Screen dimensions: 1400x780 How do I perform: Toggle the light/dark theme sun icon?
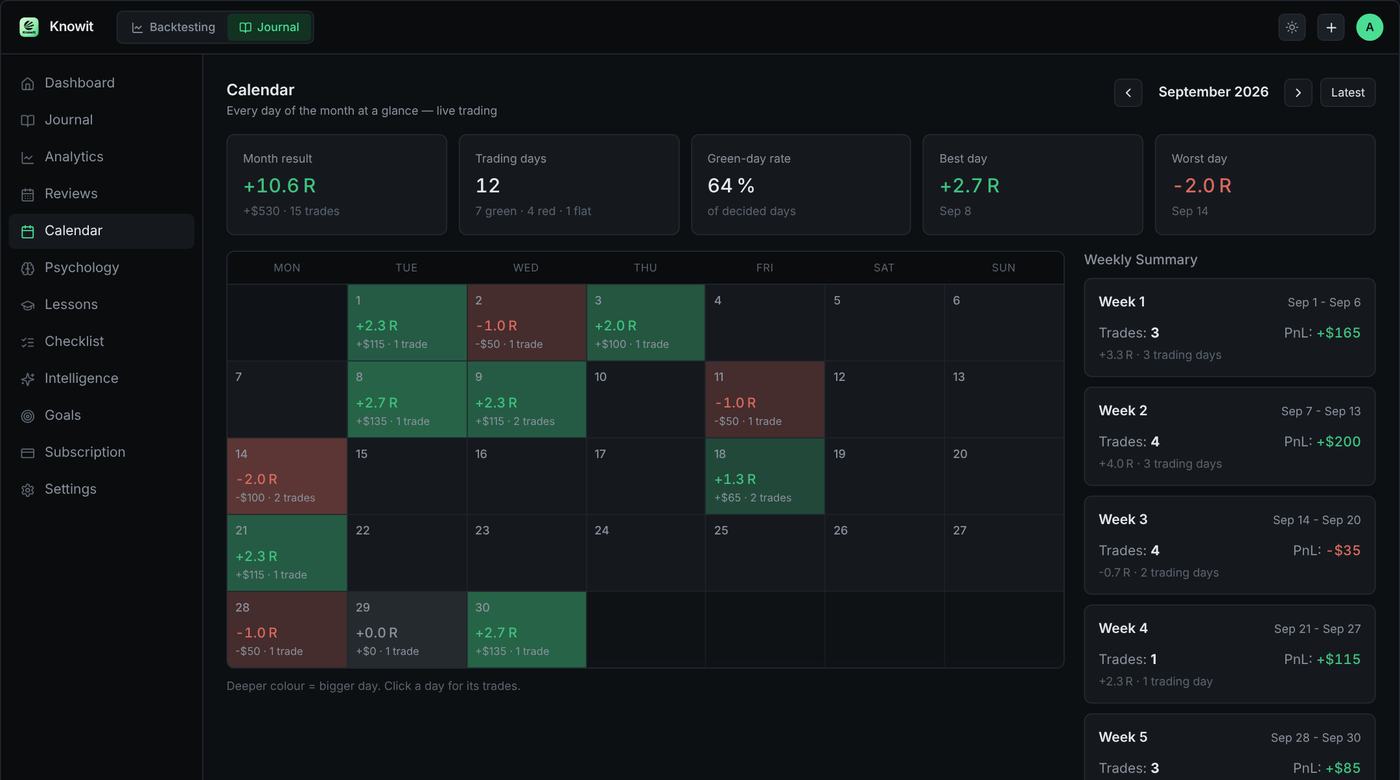point(1292,27)
